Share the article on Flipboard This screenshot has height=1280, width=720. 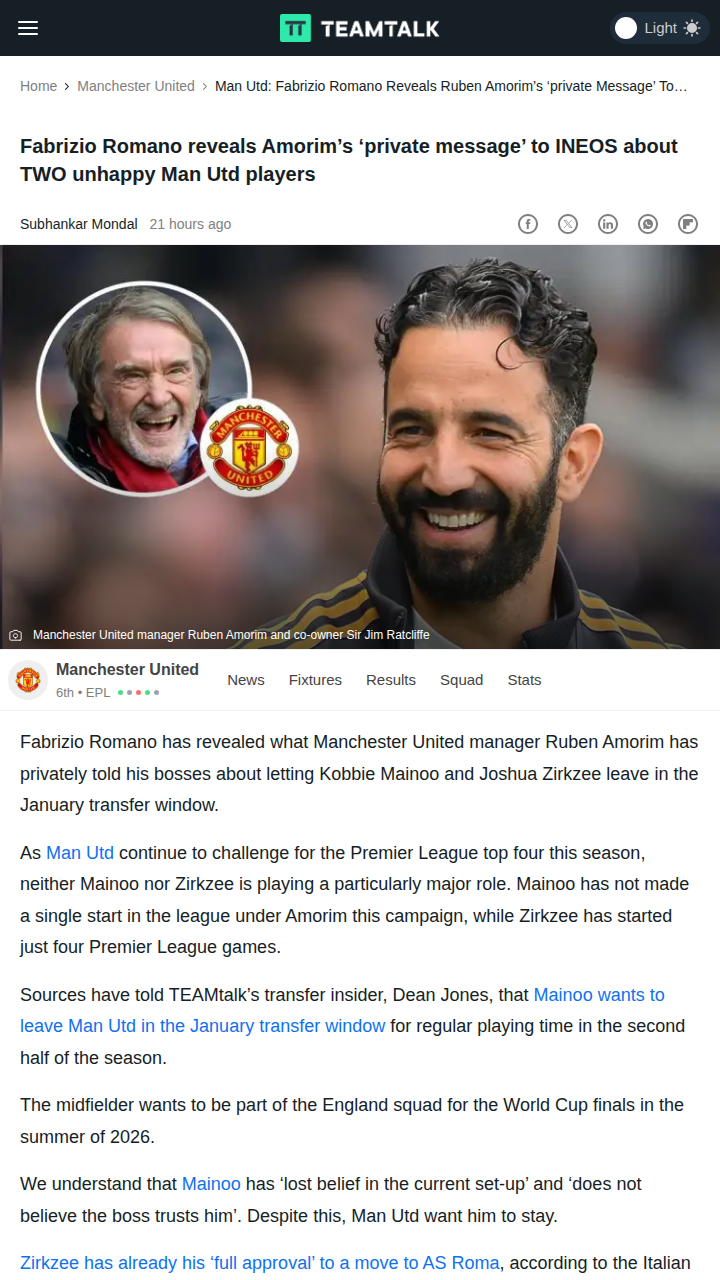[x=688, y=224]
